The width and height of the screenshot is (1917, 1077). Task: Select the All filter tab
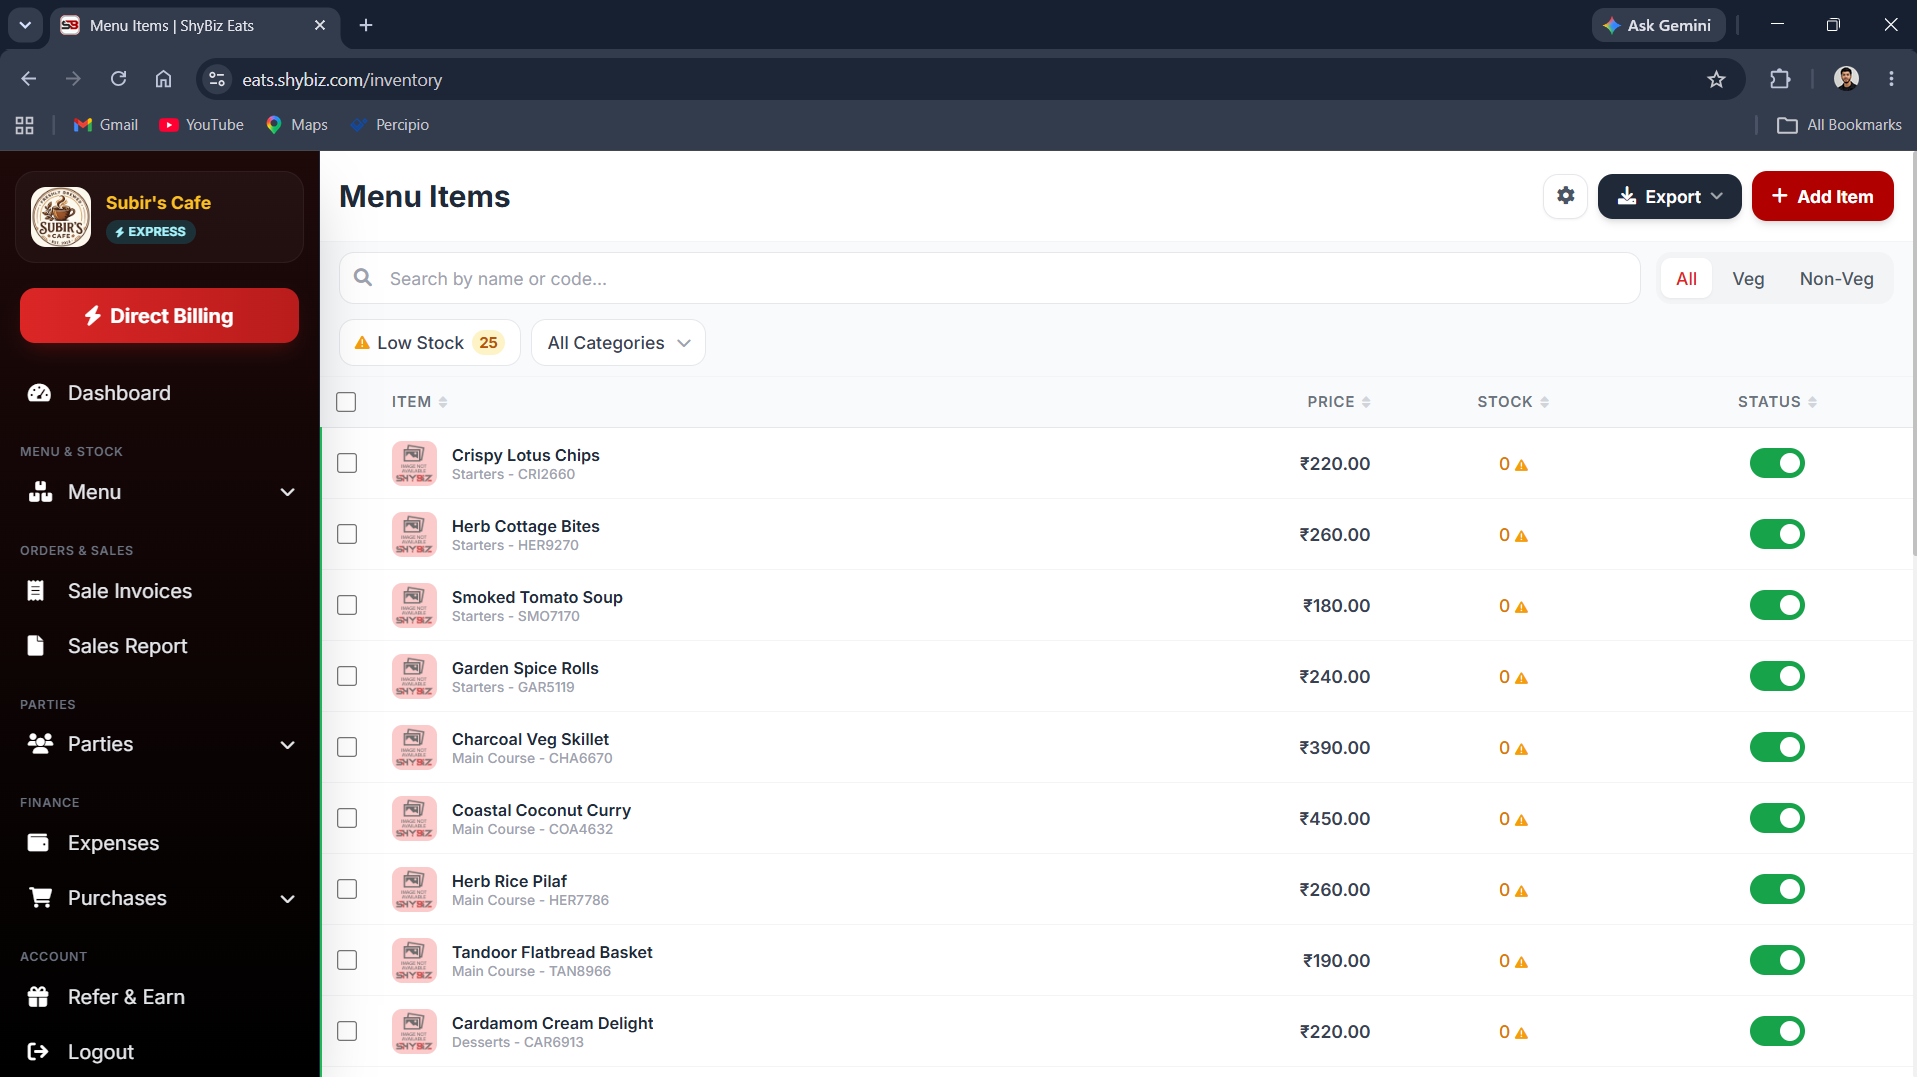[x=1686, y=279]
